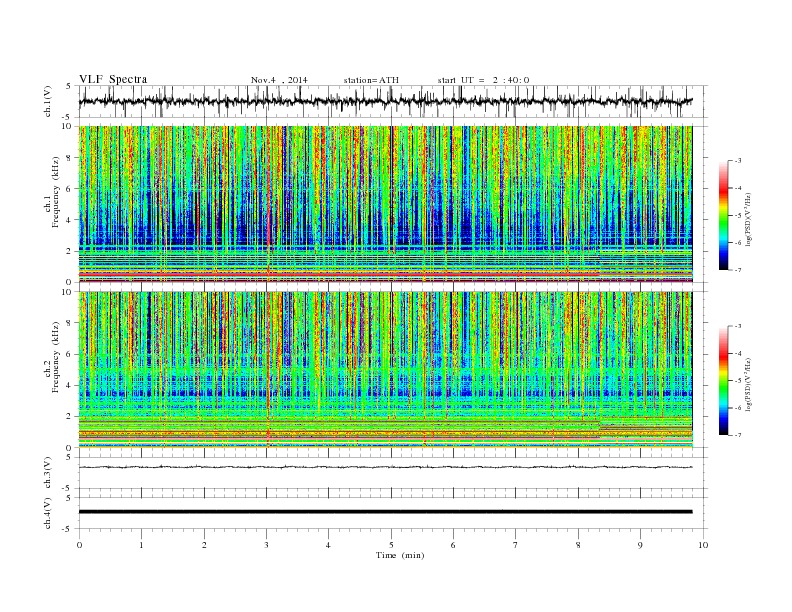
Task: Click the thick black ch.4 trace
Action: [385, 512]
